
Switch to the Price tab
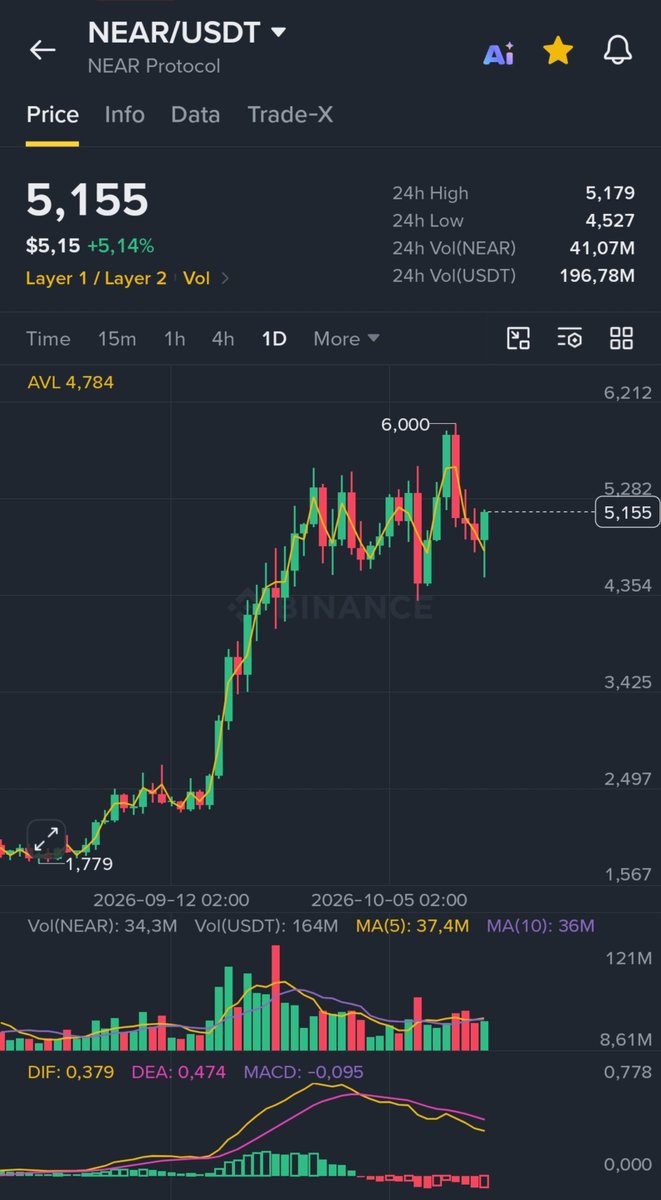coord(52,114)
